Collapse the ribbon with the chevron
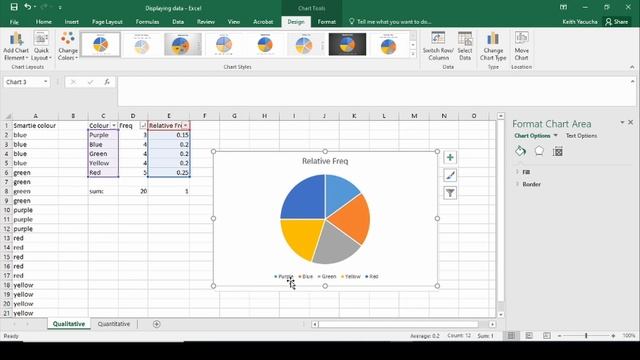 coord(632,67)
